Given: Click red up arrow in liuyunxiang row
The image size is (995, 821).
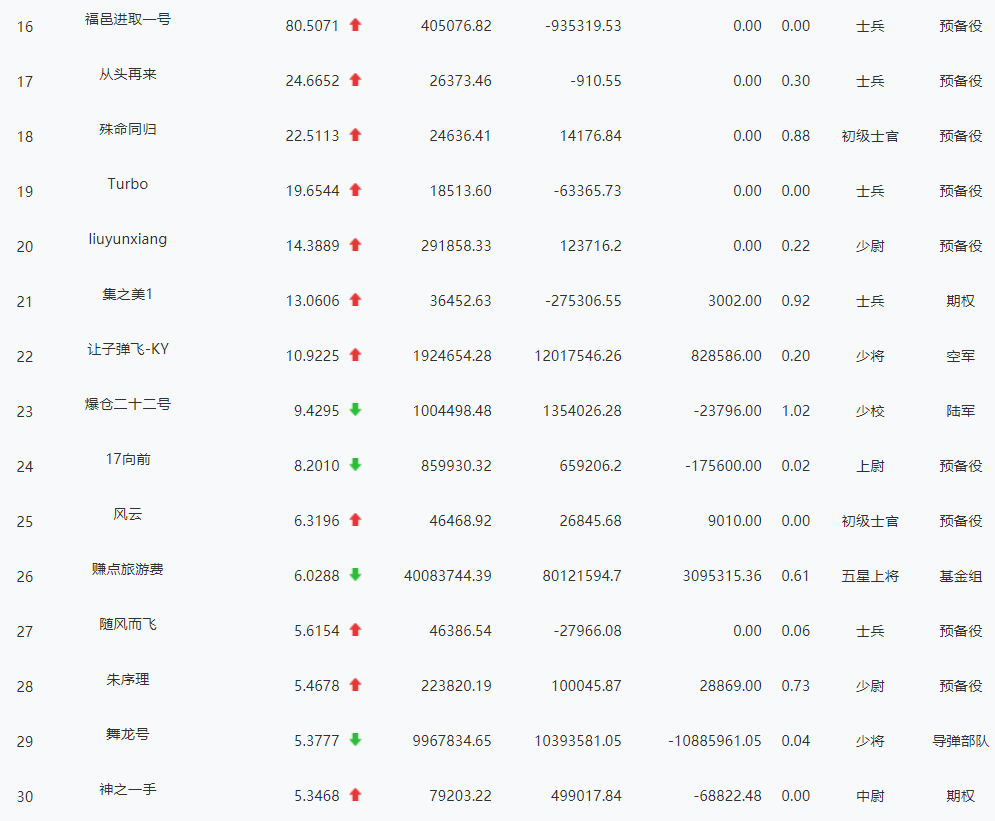Looking at the screenshot, I should [x=355, y=245].
